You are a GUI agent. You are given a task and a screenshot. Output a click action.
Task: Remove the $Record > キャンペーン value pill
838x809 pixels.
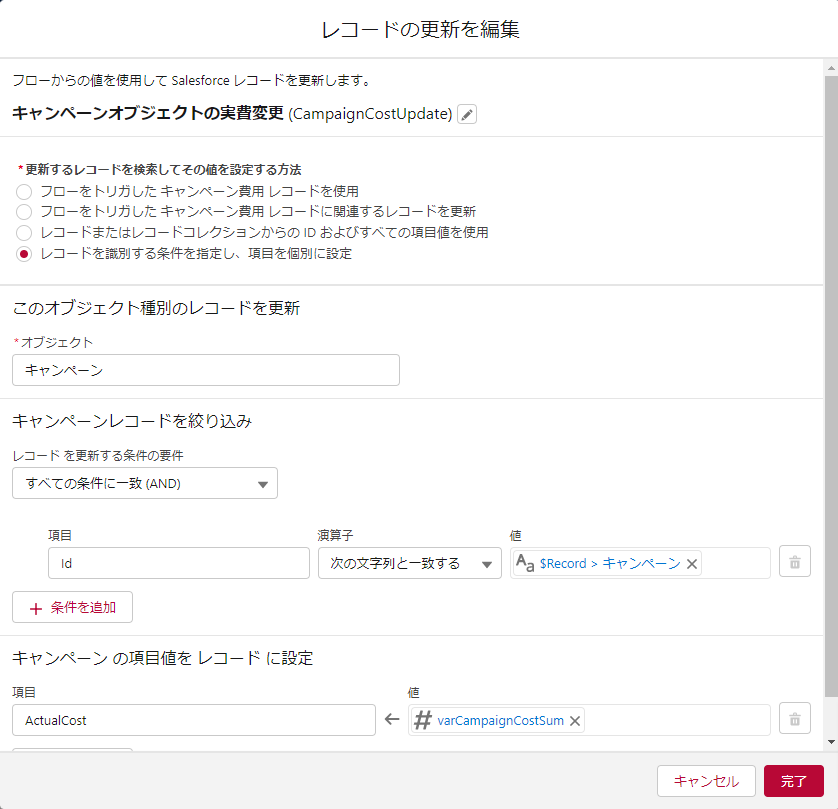(691, 563)
